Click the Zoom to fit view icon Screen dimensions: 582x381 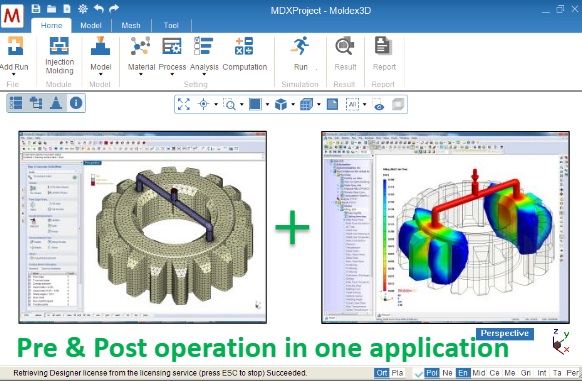click(184, 104)
